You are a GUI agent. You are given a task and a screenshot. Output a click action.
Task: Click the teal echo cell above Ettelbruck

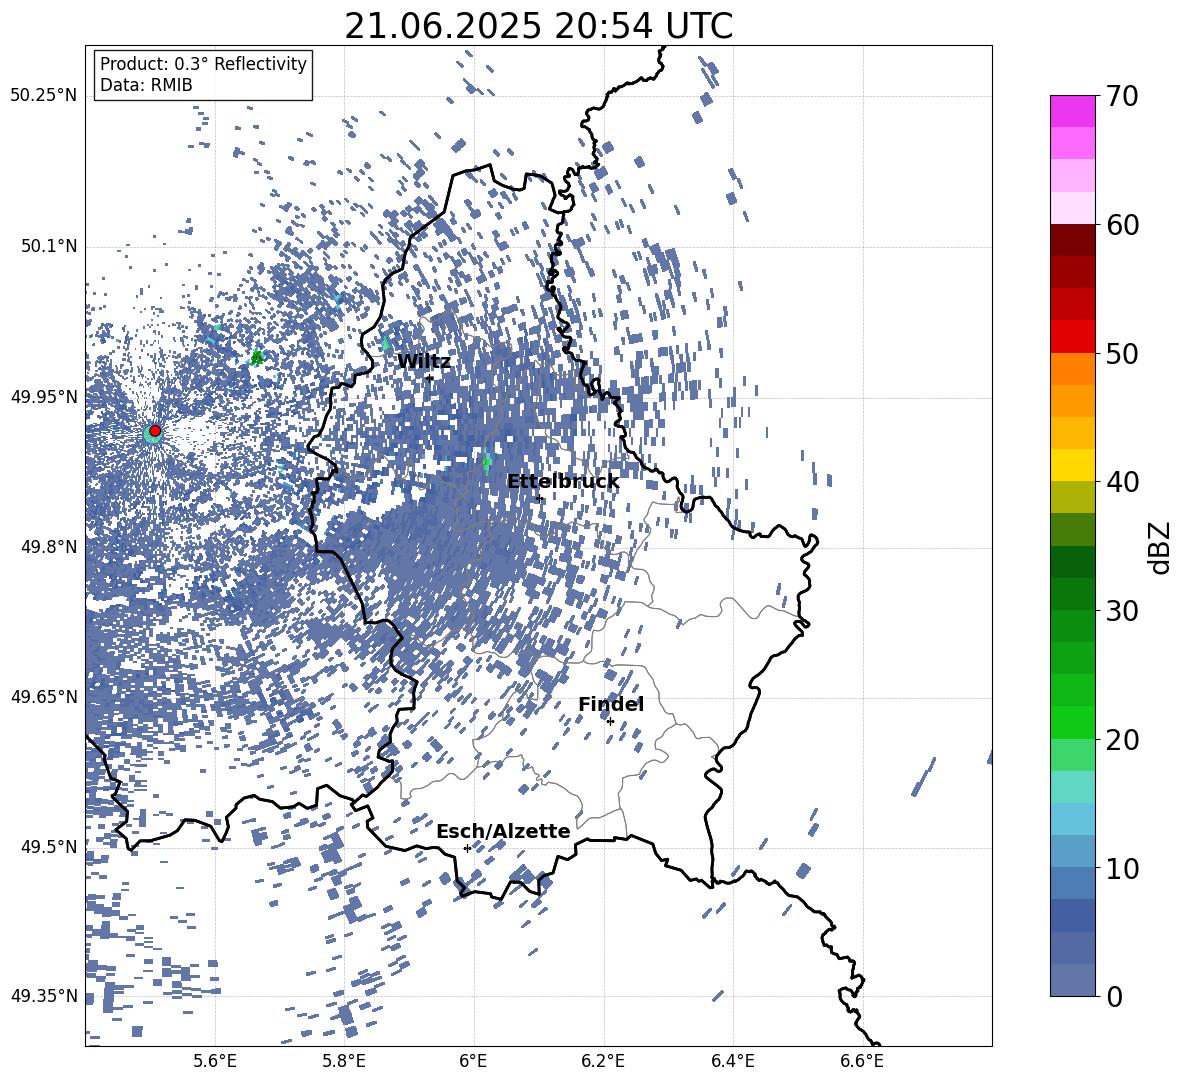(487, 460)
